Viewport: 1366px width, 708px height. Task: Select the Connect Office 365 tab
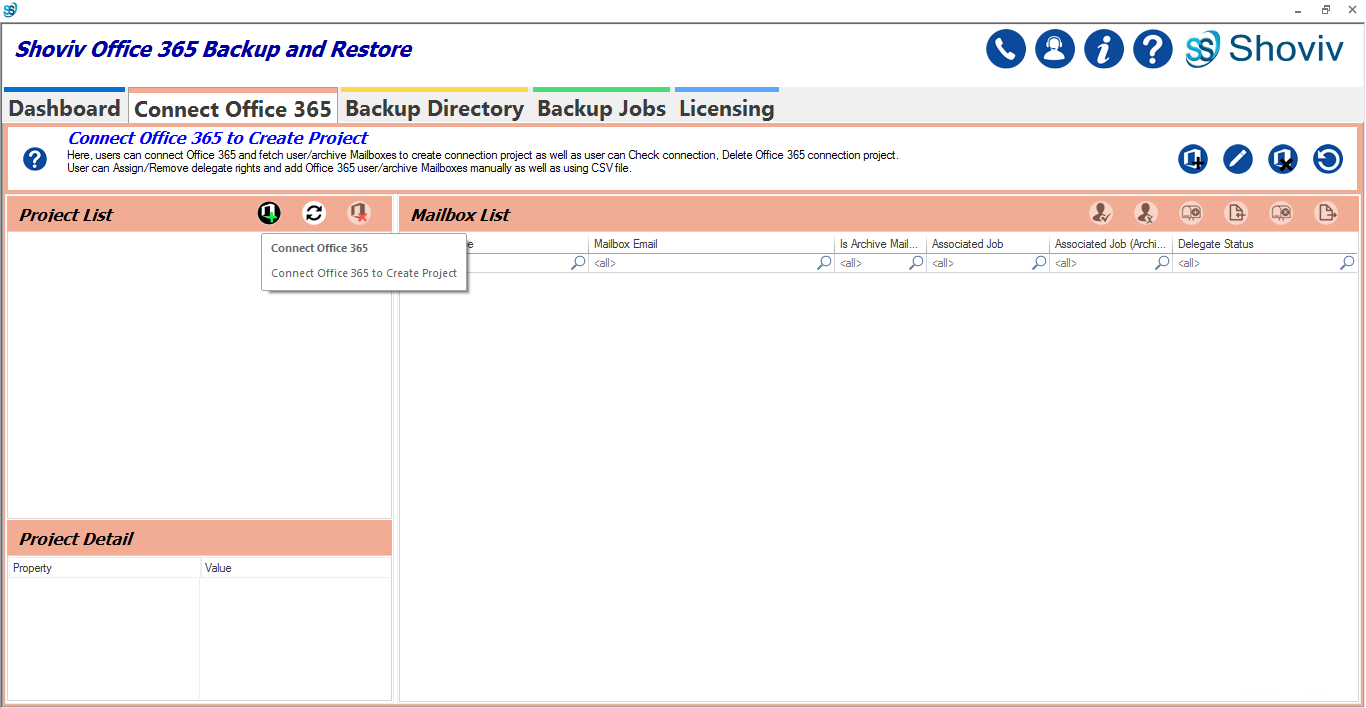pyautogui.click(x=233, y=107)
